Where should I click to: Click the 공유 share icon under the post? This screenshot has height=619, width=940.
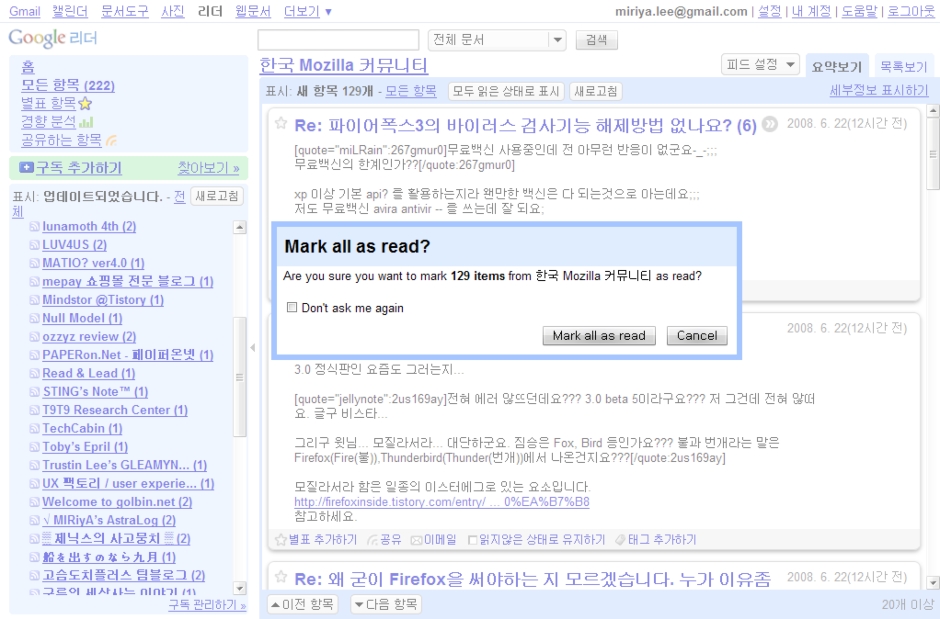point(372,540)
